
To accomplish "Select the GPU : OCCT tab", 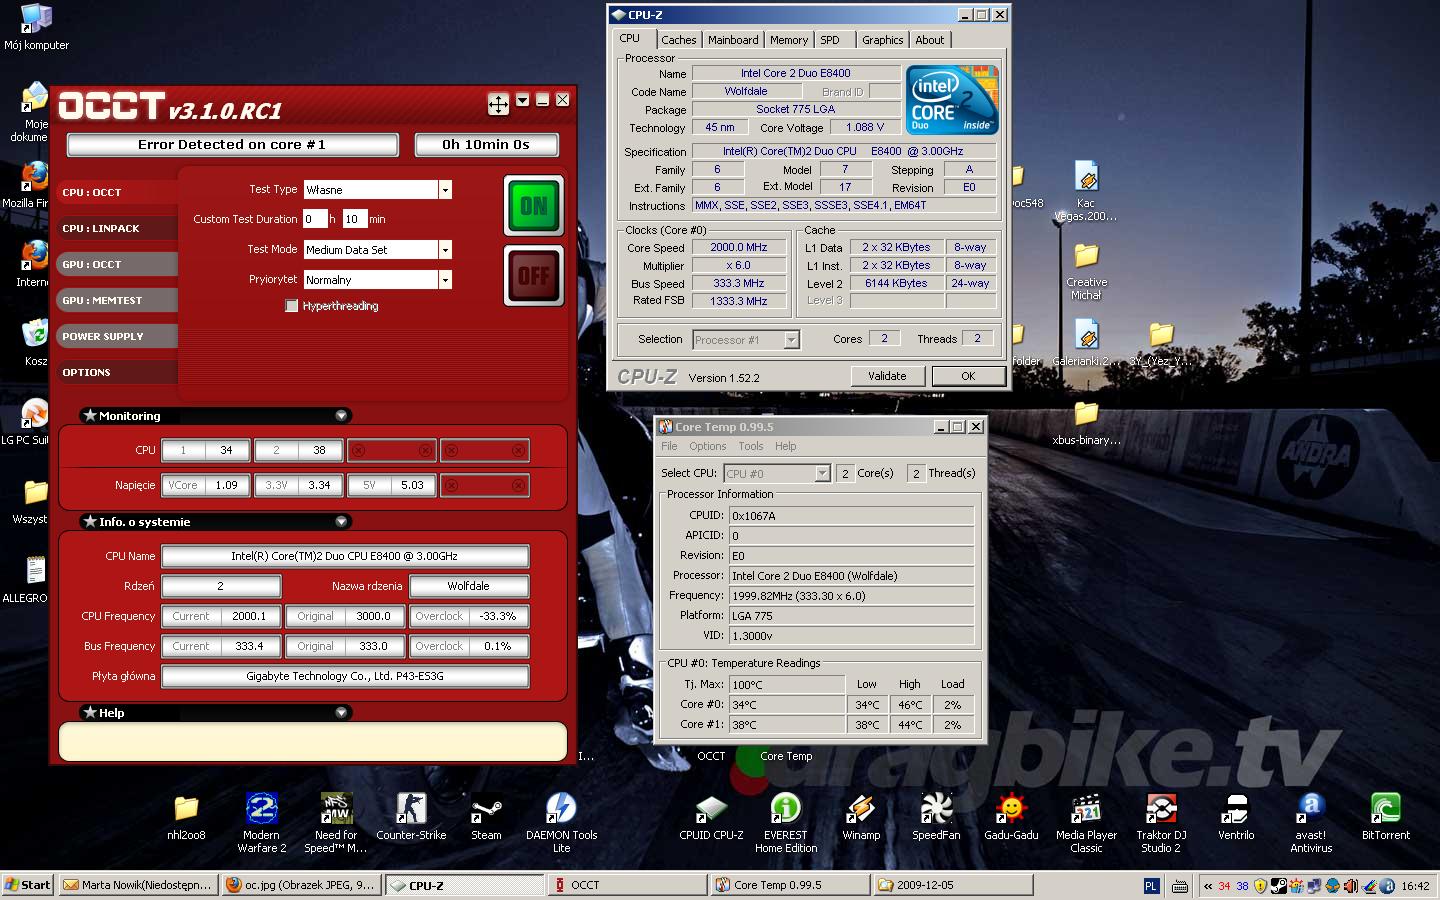I will (117, 264).
